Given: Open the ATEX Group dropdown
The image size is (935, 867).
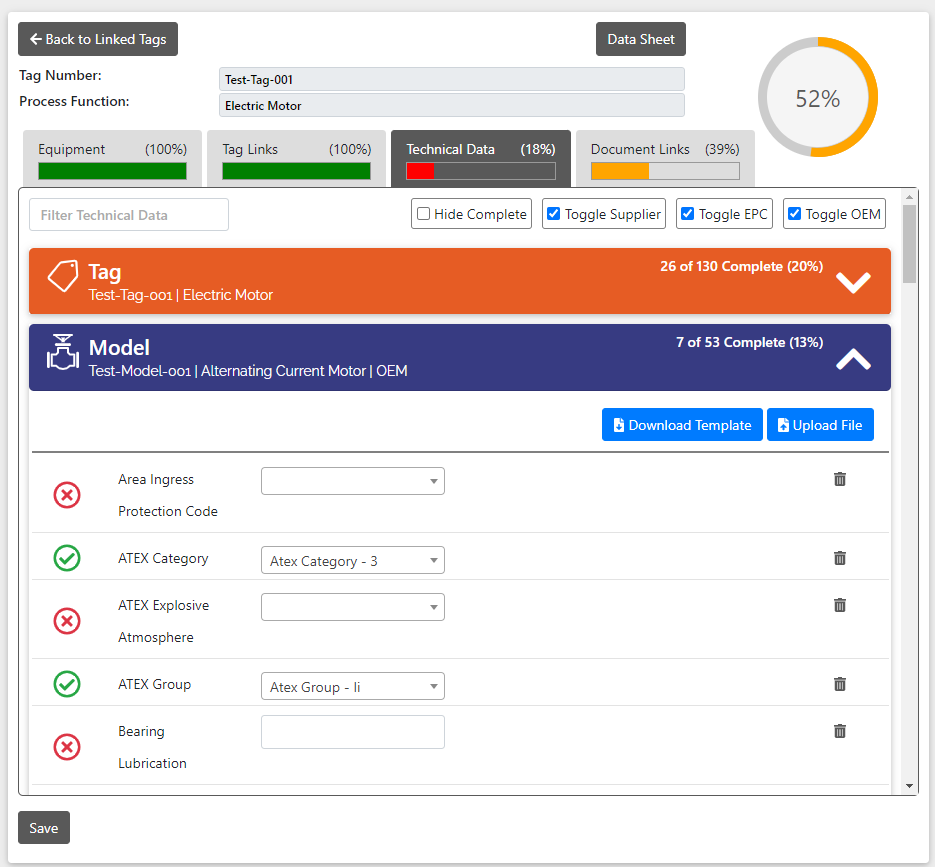Looking at the screenshot, I should [x=353, y=686].
